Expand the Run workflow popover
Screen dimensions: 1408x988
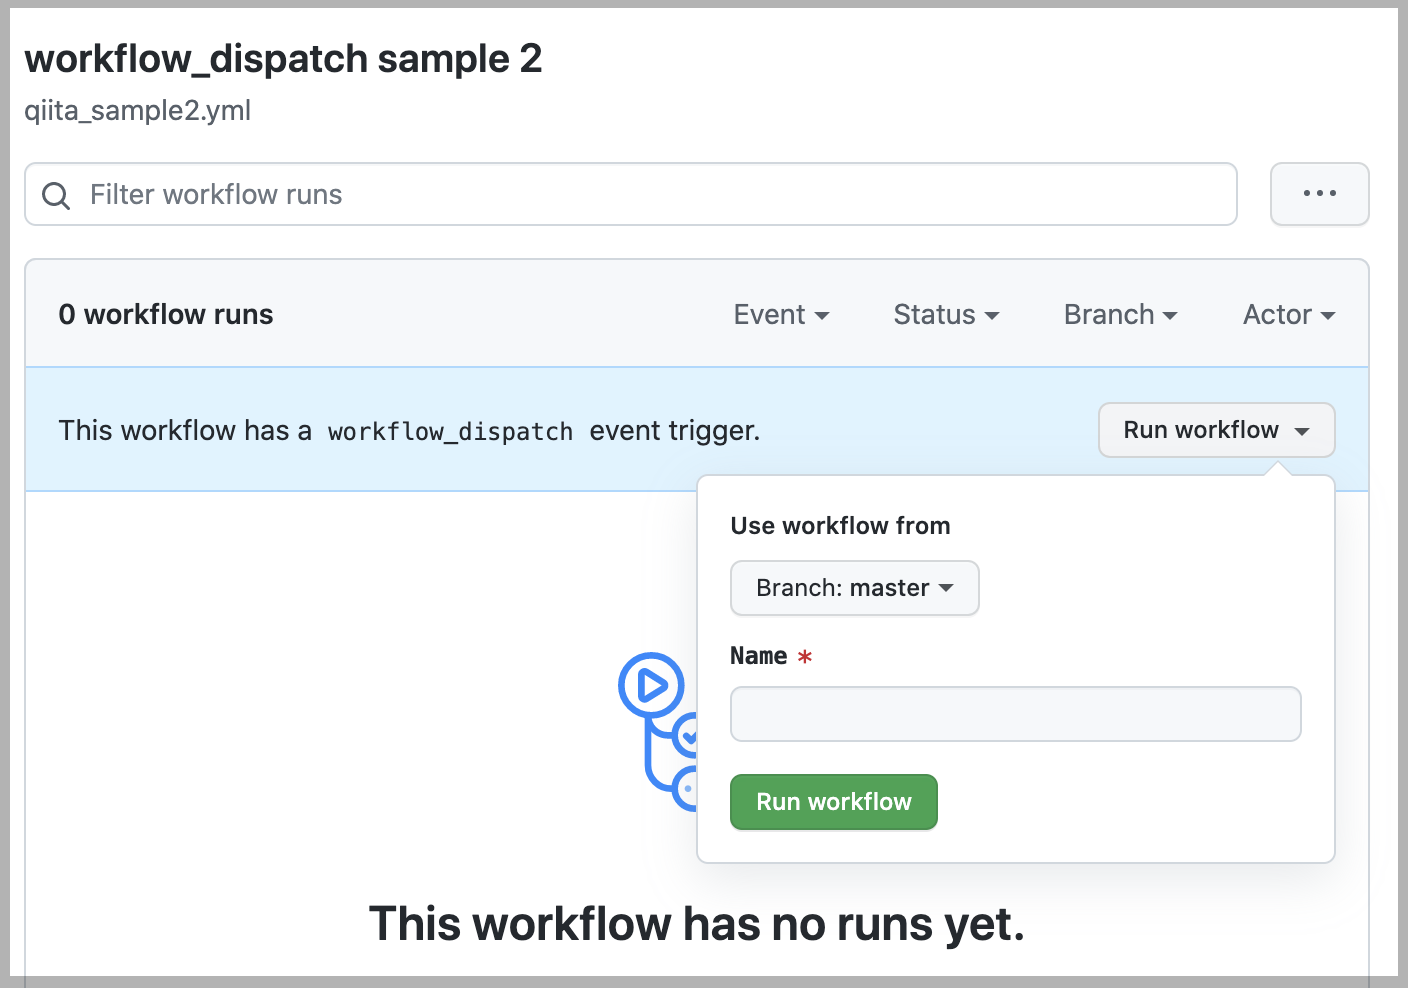tap(1216, 430)
